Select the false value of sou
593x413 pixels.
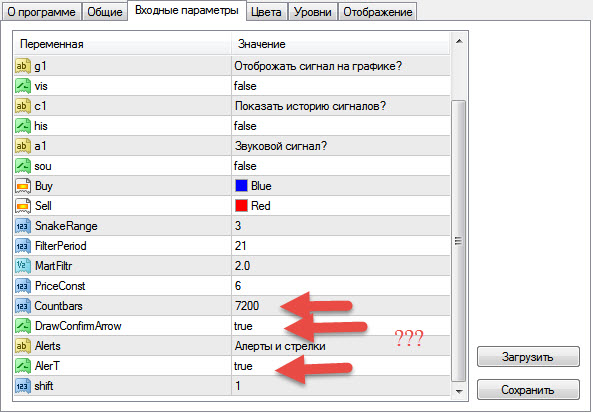click(x=245, y=166)
